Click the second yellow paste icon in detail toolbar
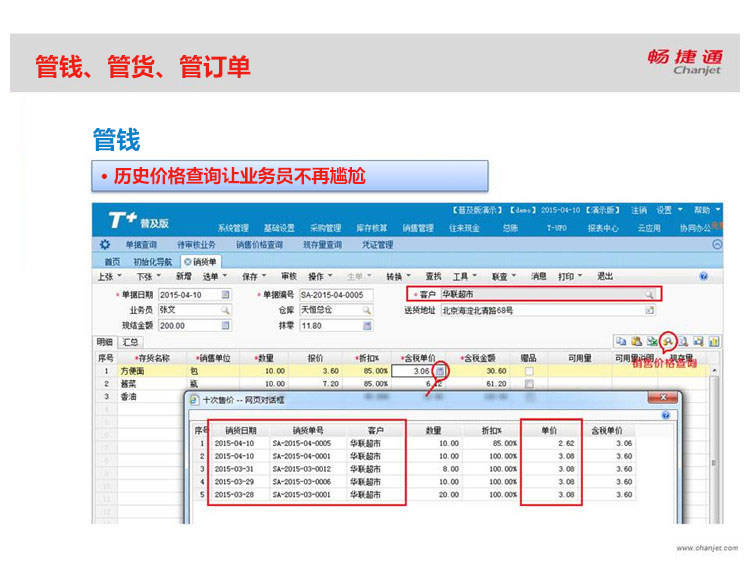Viewport: 750px width, 562px height. pyautogui.click(x=637, y=341)
